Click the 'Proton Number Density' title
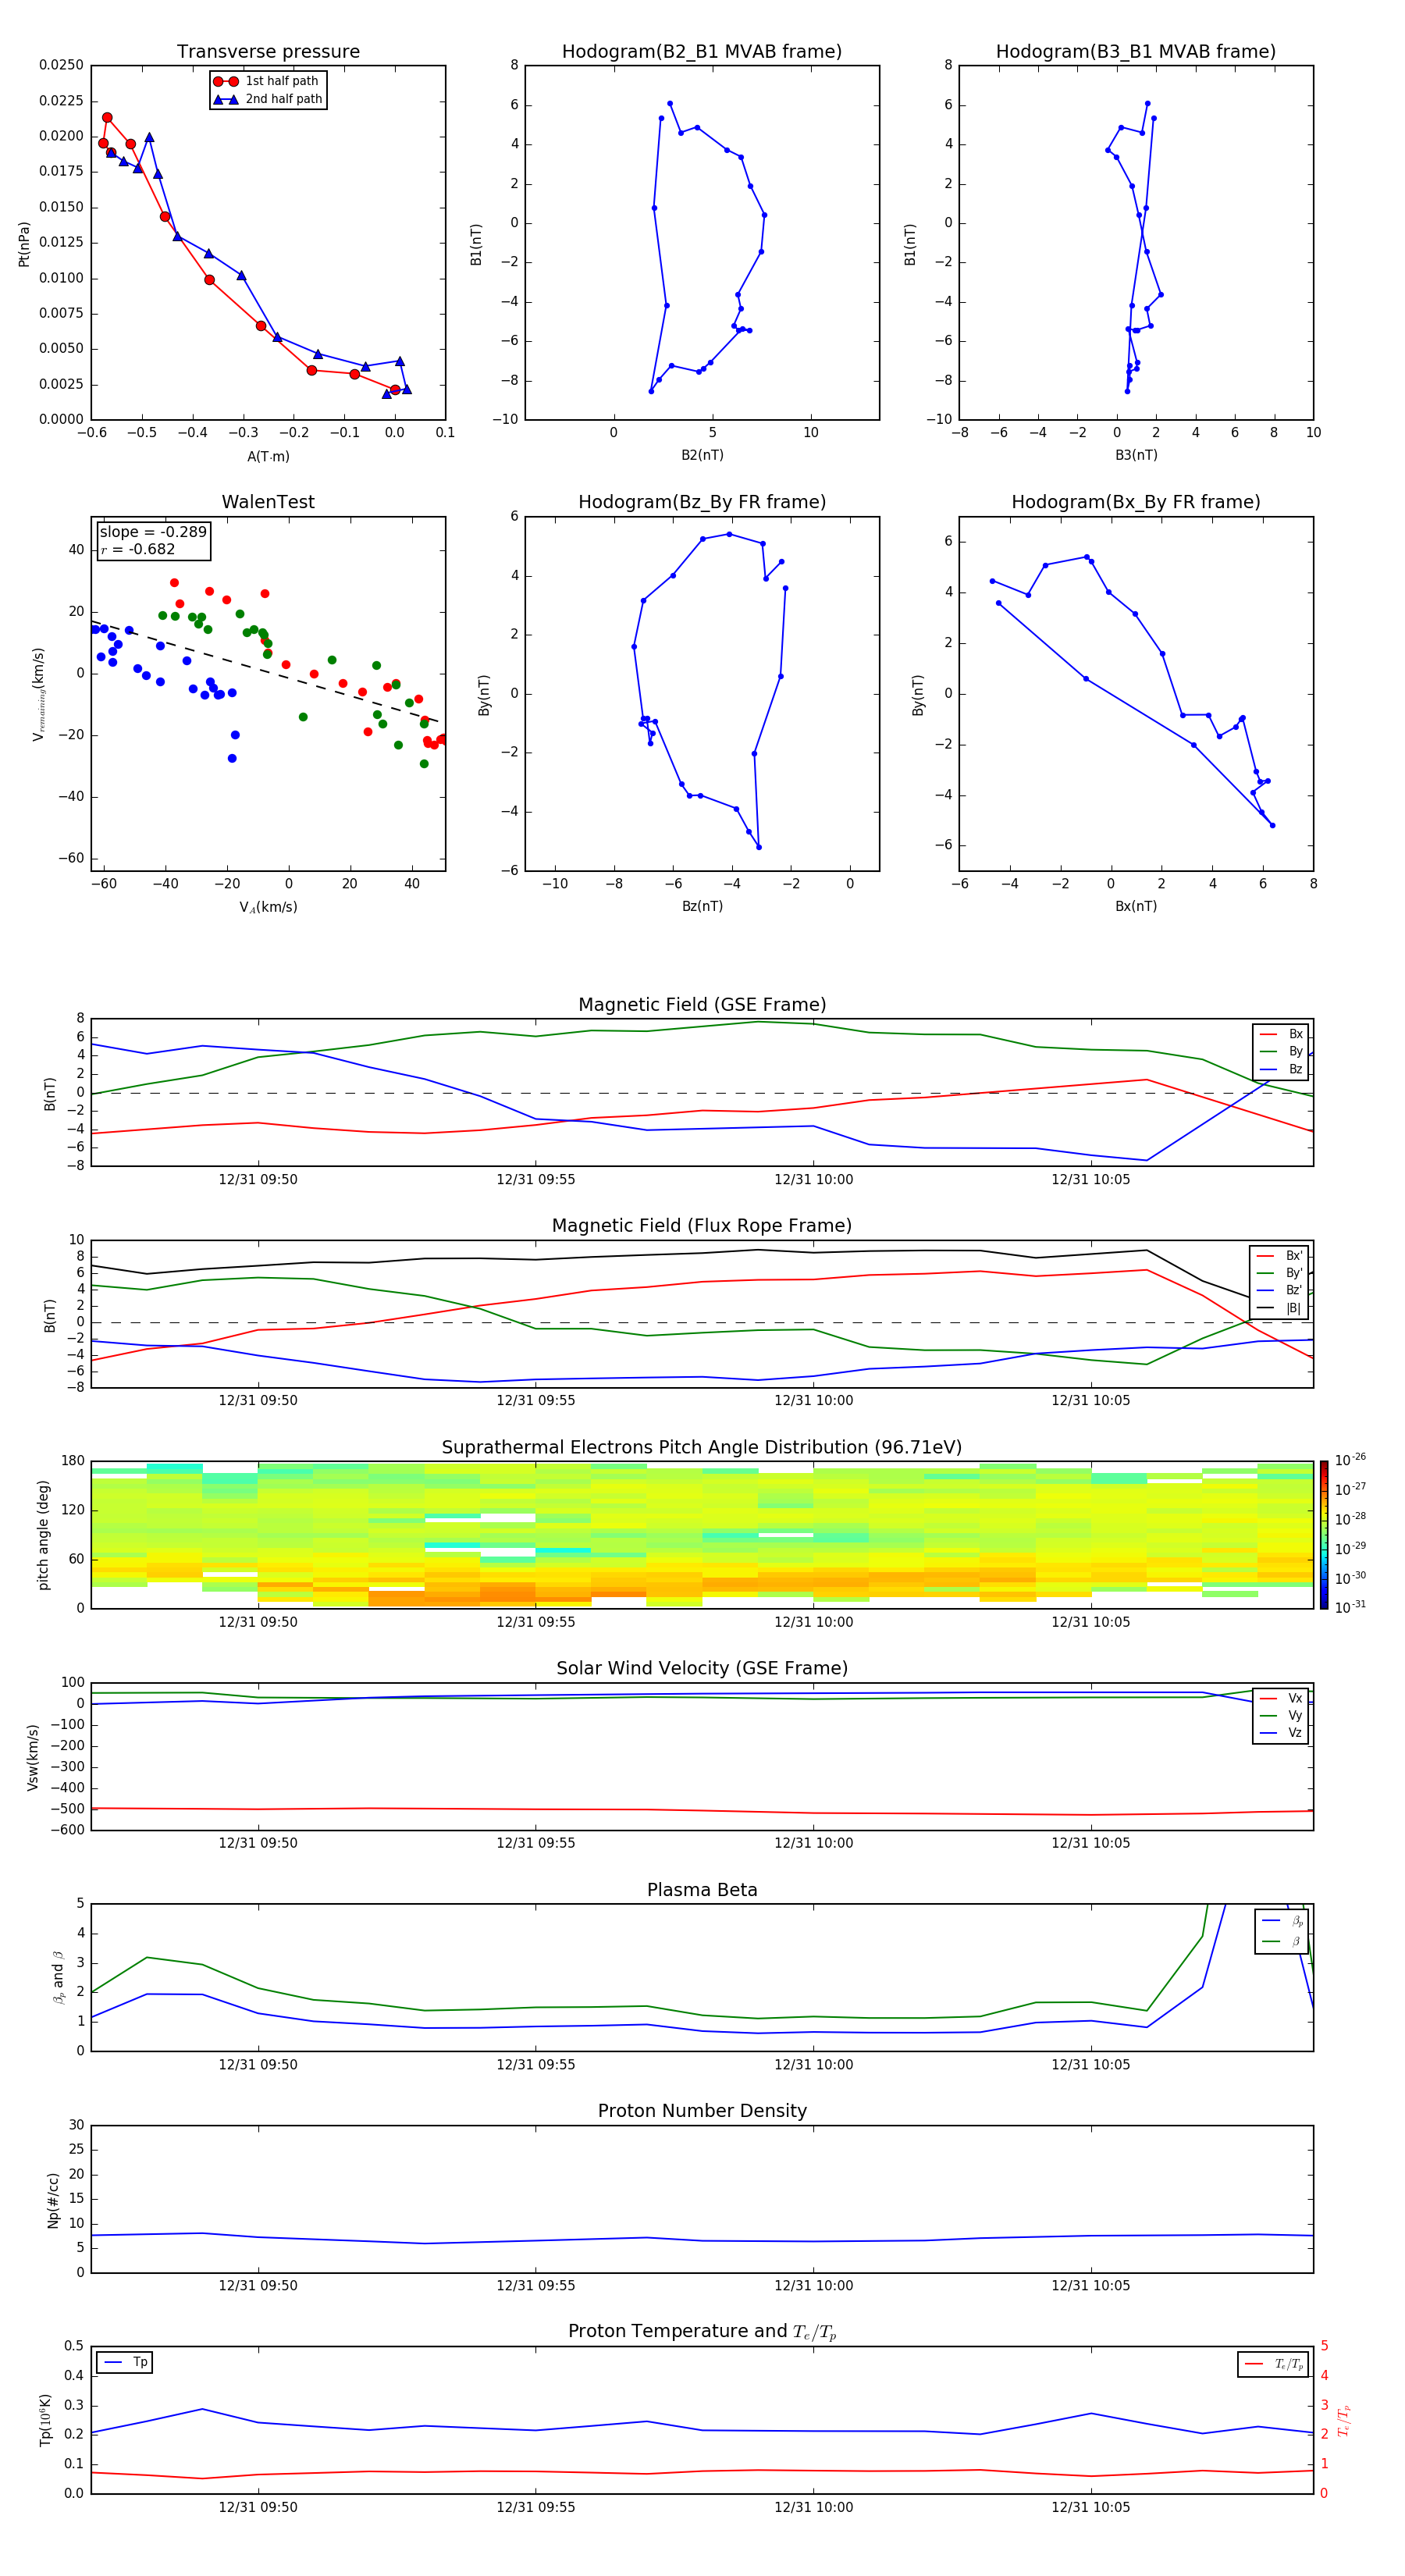Viewport: 1405px width, 2576px height. pyautogui.click(x=702, y=2111)
